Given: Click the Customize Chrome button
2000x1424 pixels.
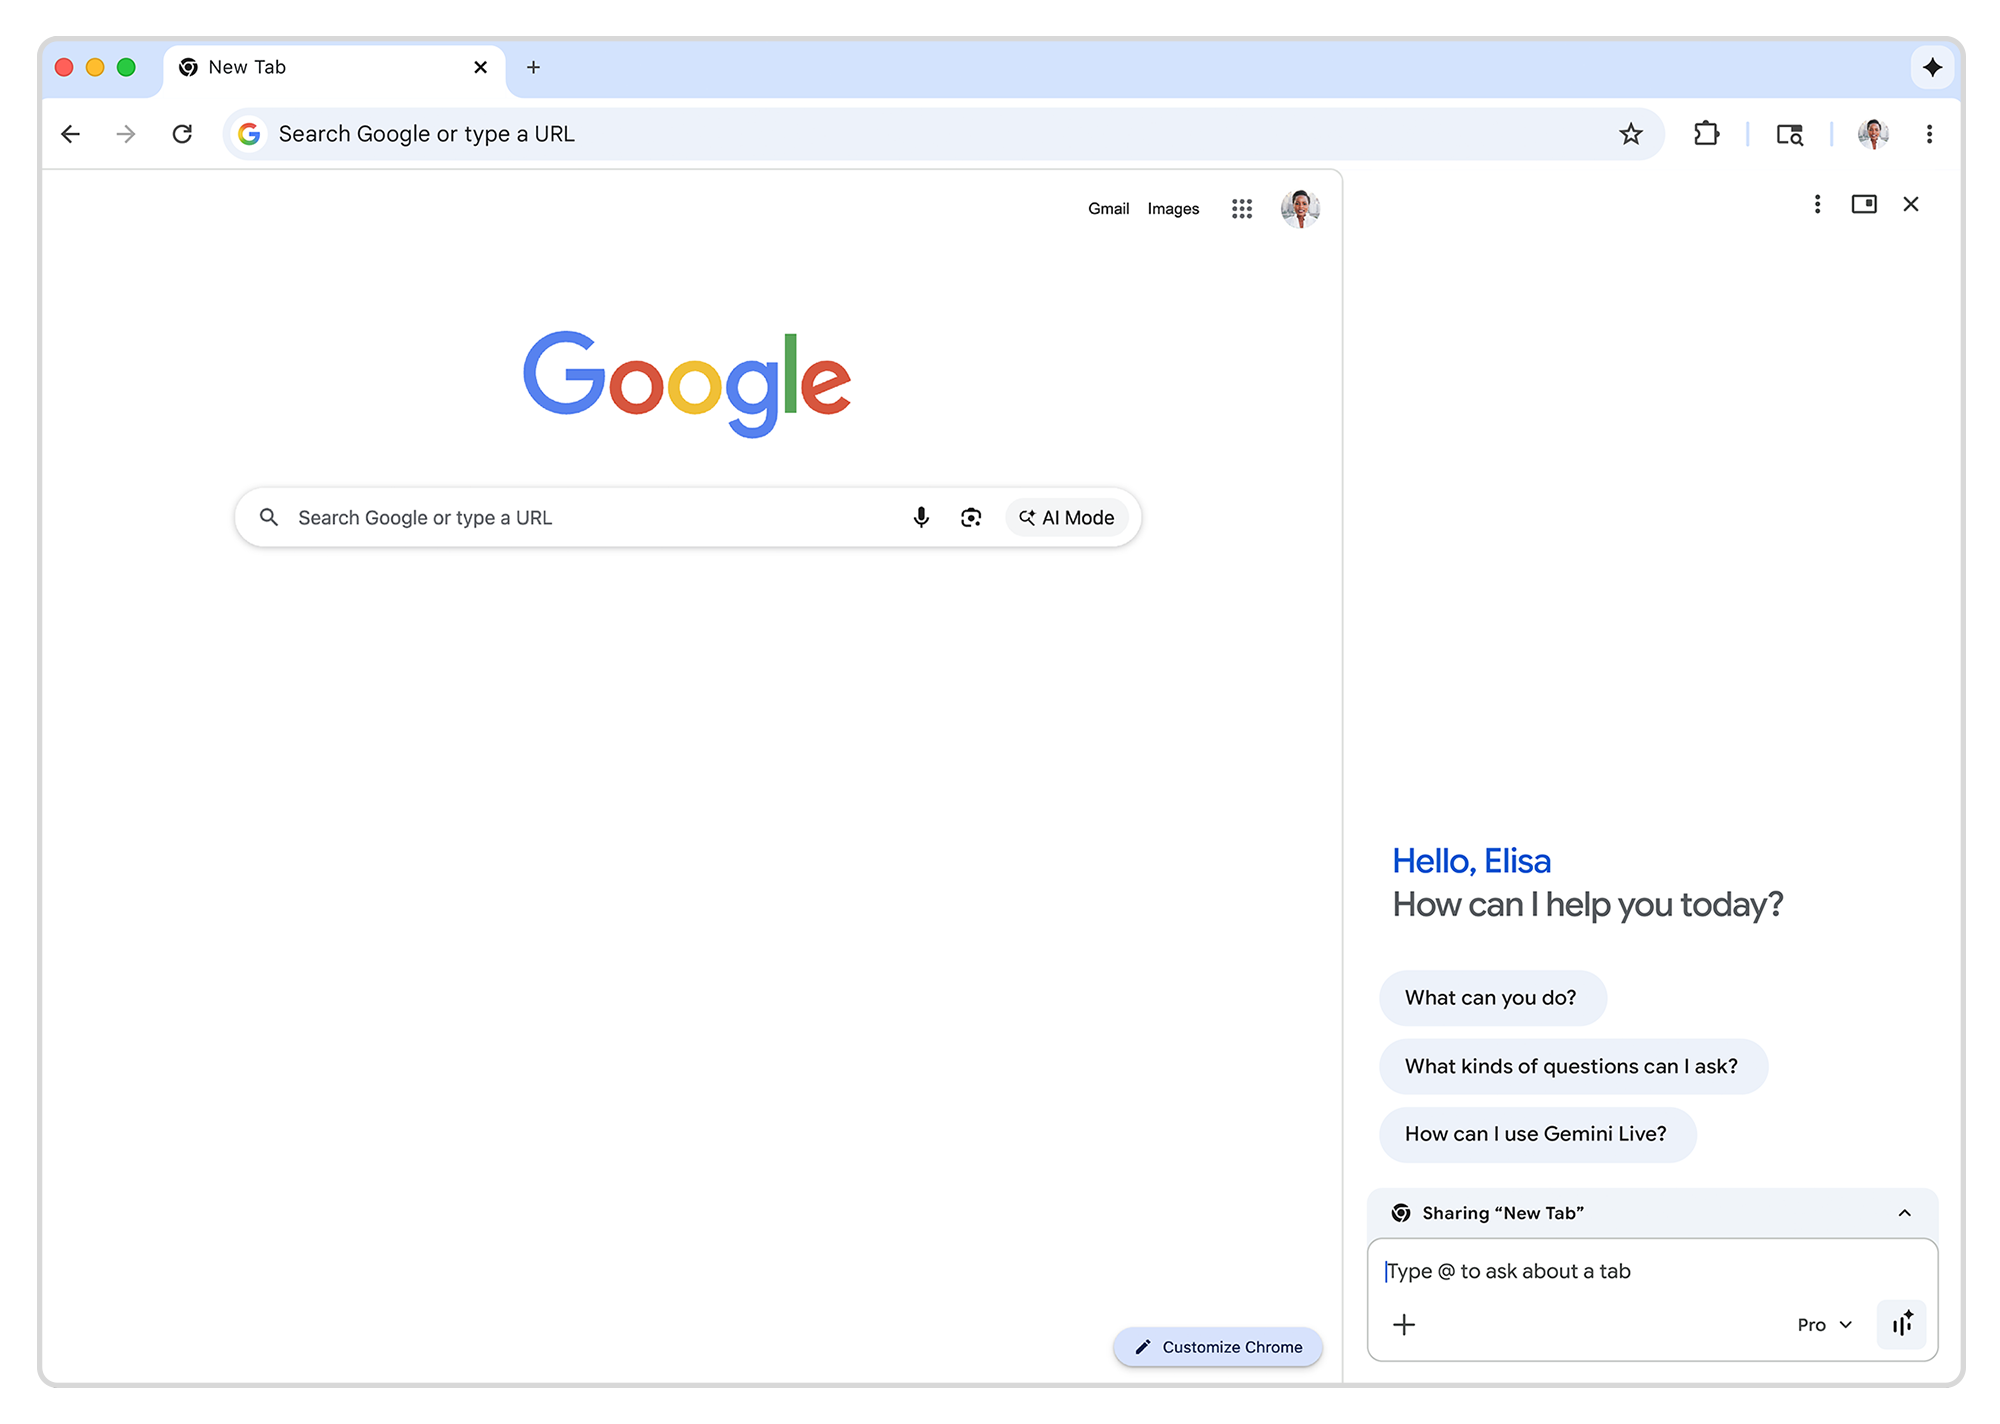Looking at the screenshot, I should (1217, 1347).
